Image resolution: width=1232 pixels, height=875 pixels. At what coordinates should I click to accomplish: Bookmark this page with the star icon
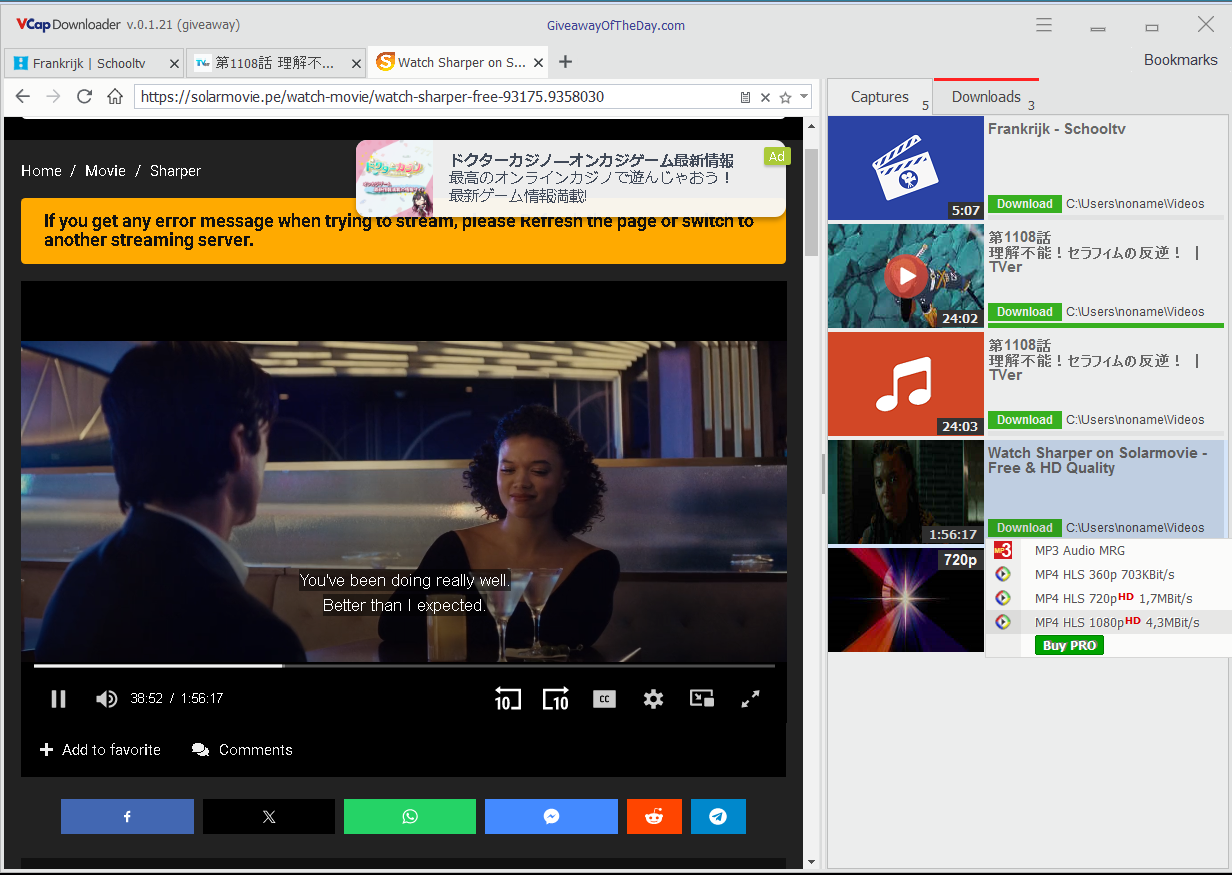(x=785, y=97)
